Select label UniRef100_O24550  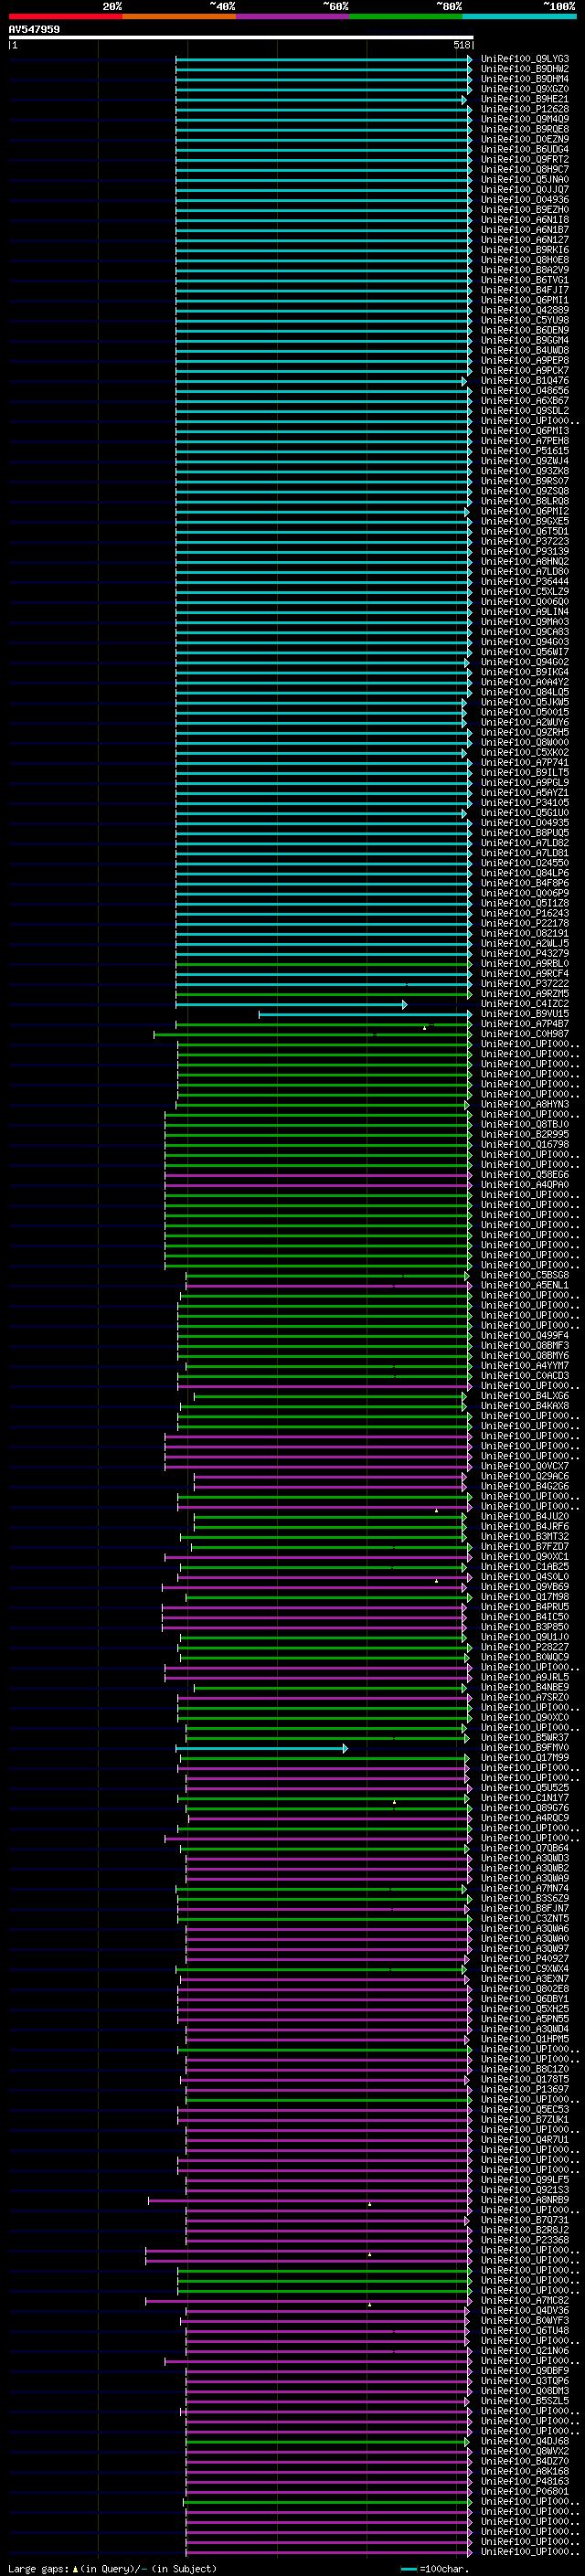coord(525,863)
